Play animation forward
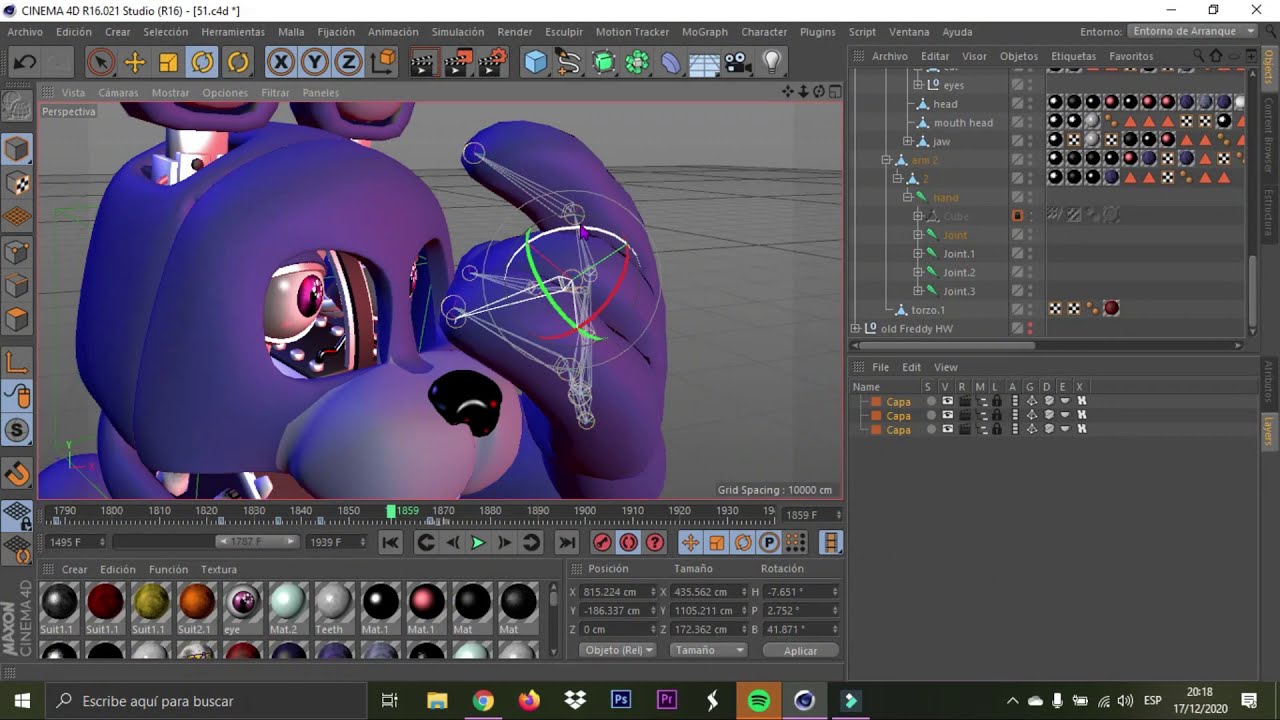Screen dimensions: 1280x720 pos(478,543)
